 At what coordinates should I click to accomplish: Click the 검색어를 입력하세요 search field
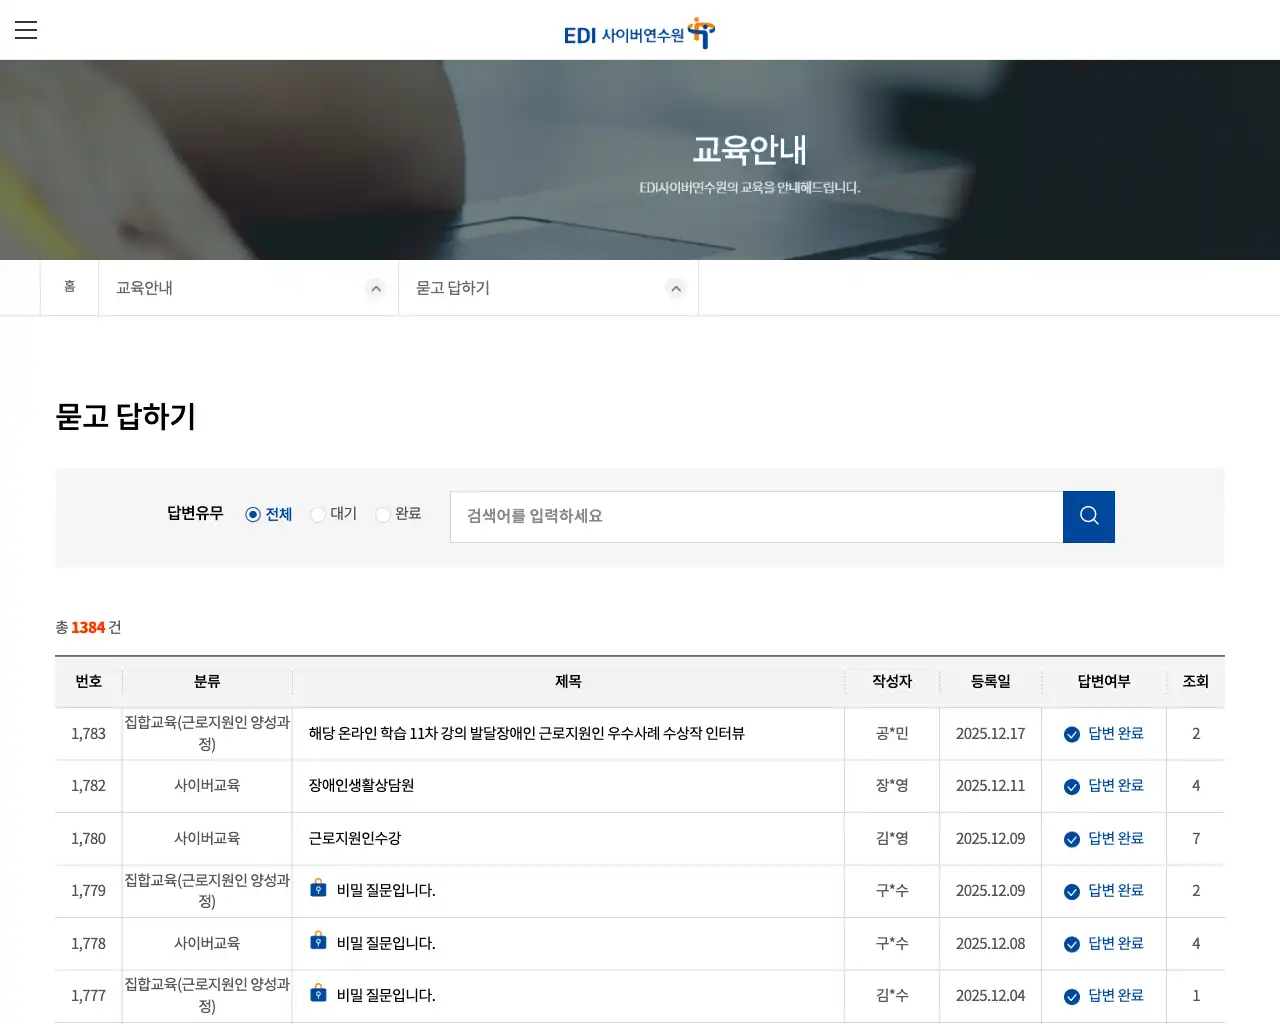[x=756, y=516]
